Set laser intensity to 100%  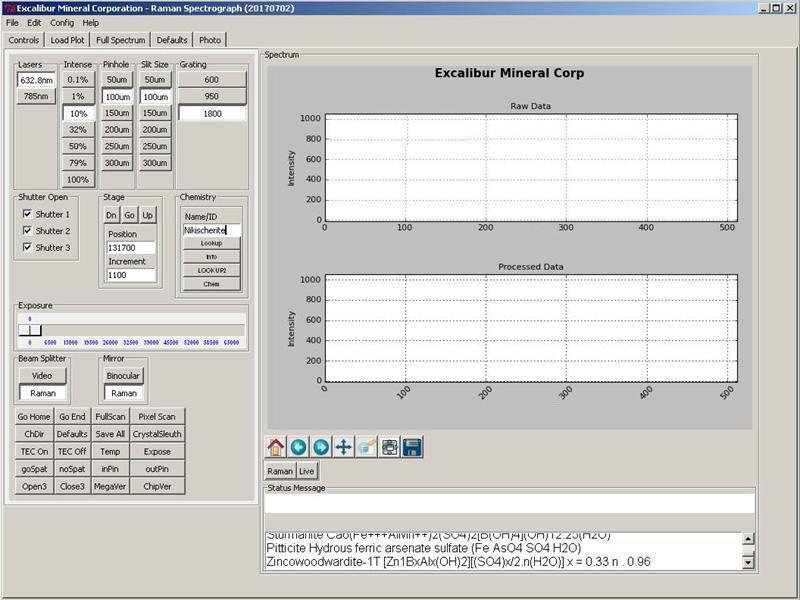pyautogui.click(x=78, y=180)
